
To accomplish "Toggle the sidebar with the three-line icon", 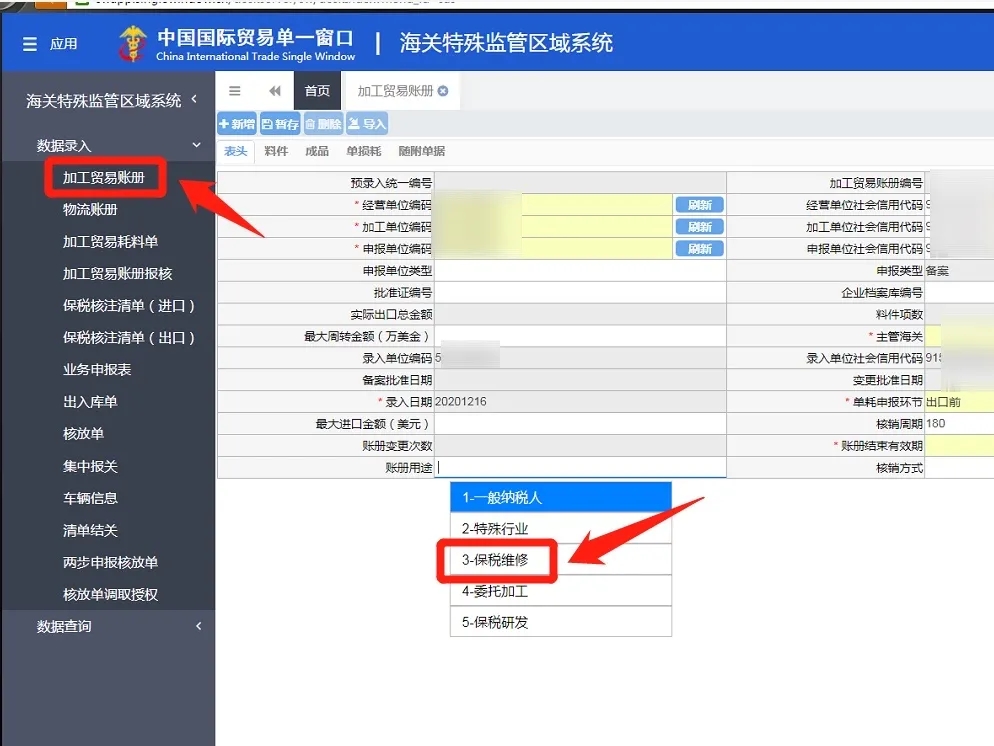I will 235,91.
